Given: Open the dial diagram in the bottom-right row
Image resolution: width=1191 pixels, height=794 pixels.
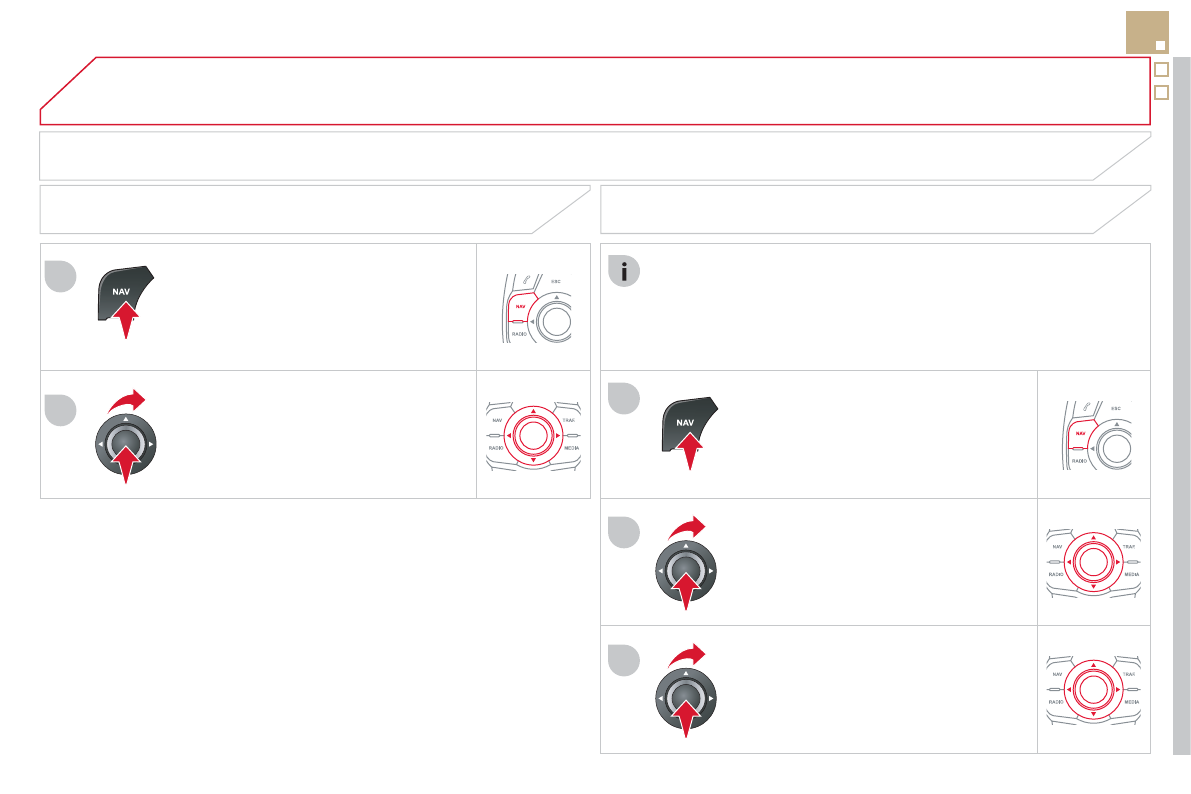Looking at the screenshot, I should pos(1094,689).
